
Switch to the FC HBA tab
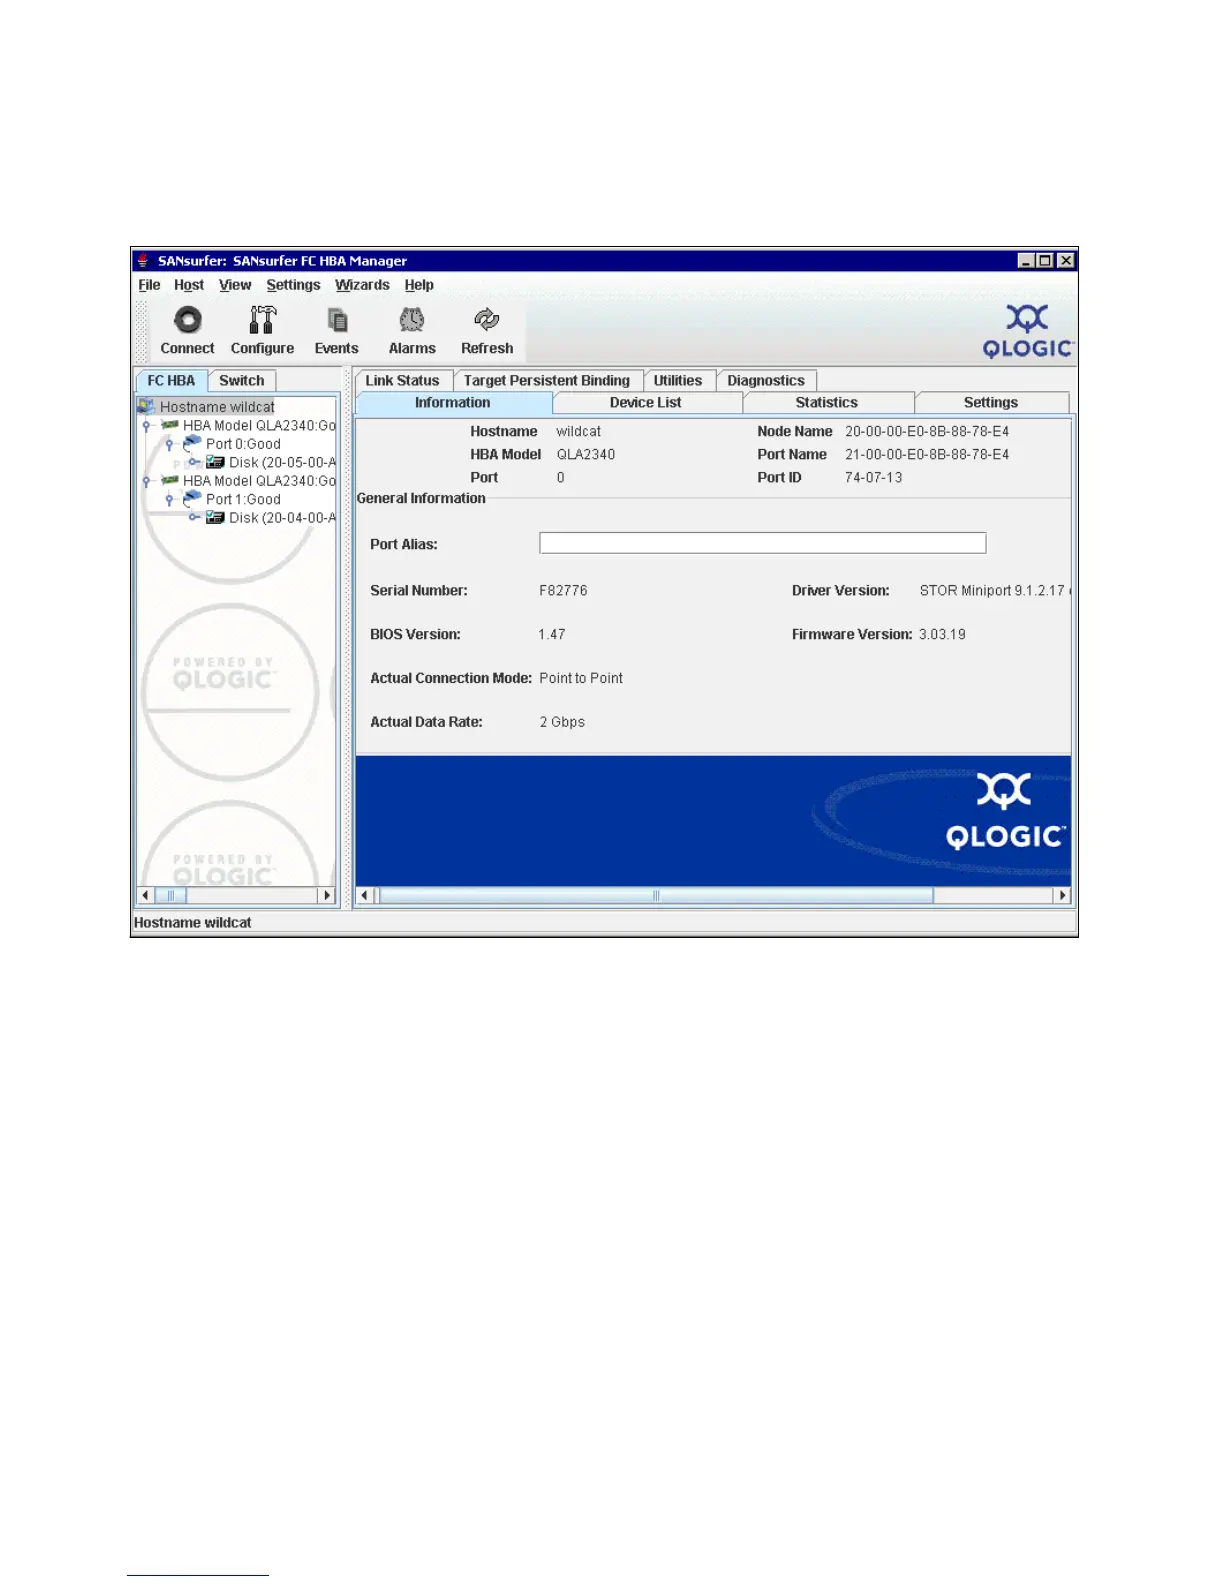tap(171, 381)
